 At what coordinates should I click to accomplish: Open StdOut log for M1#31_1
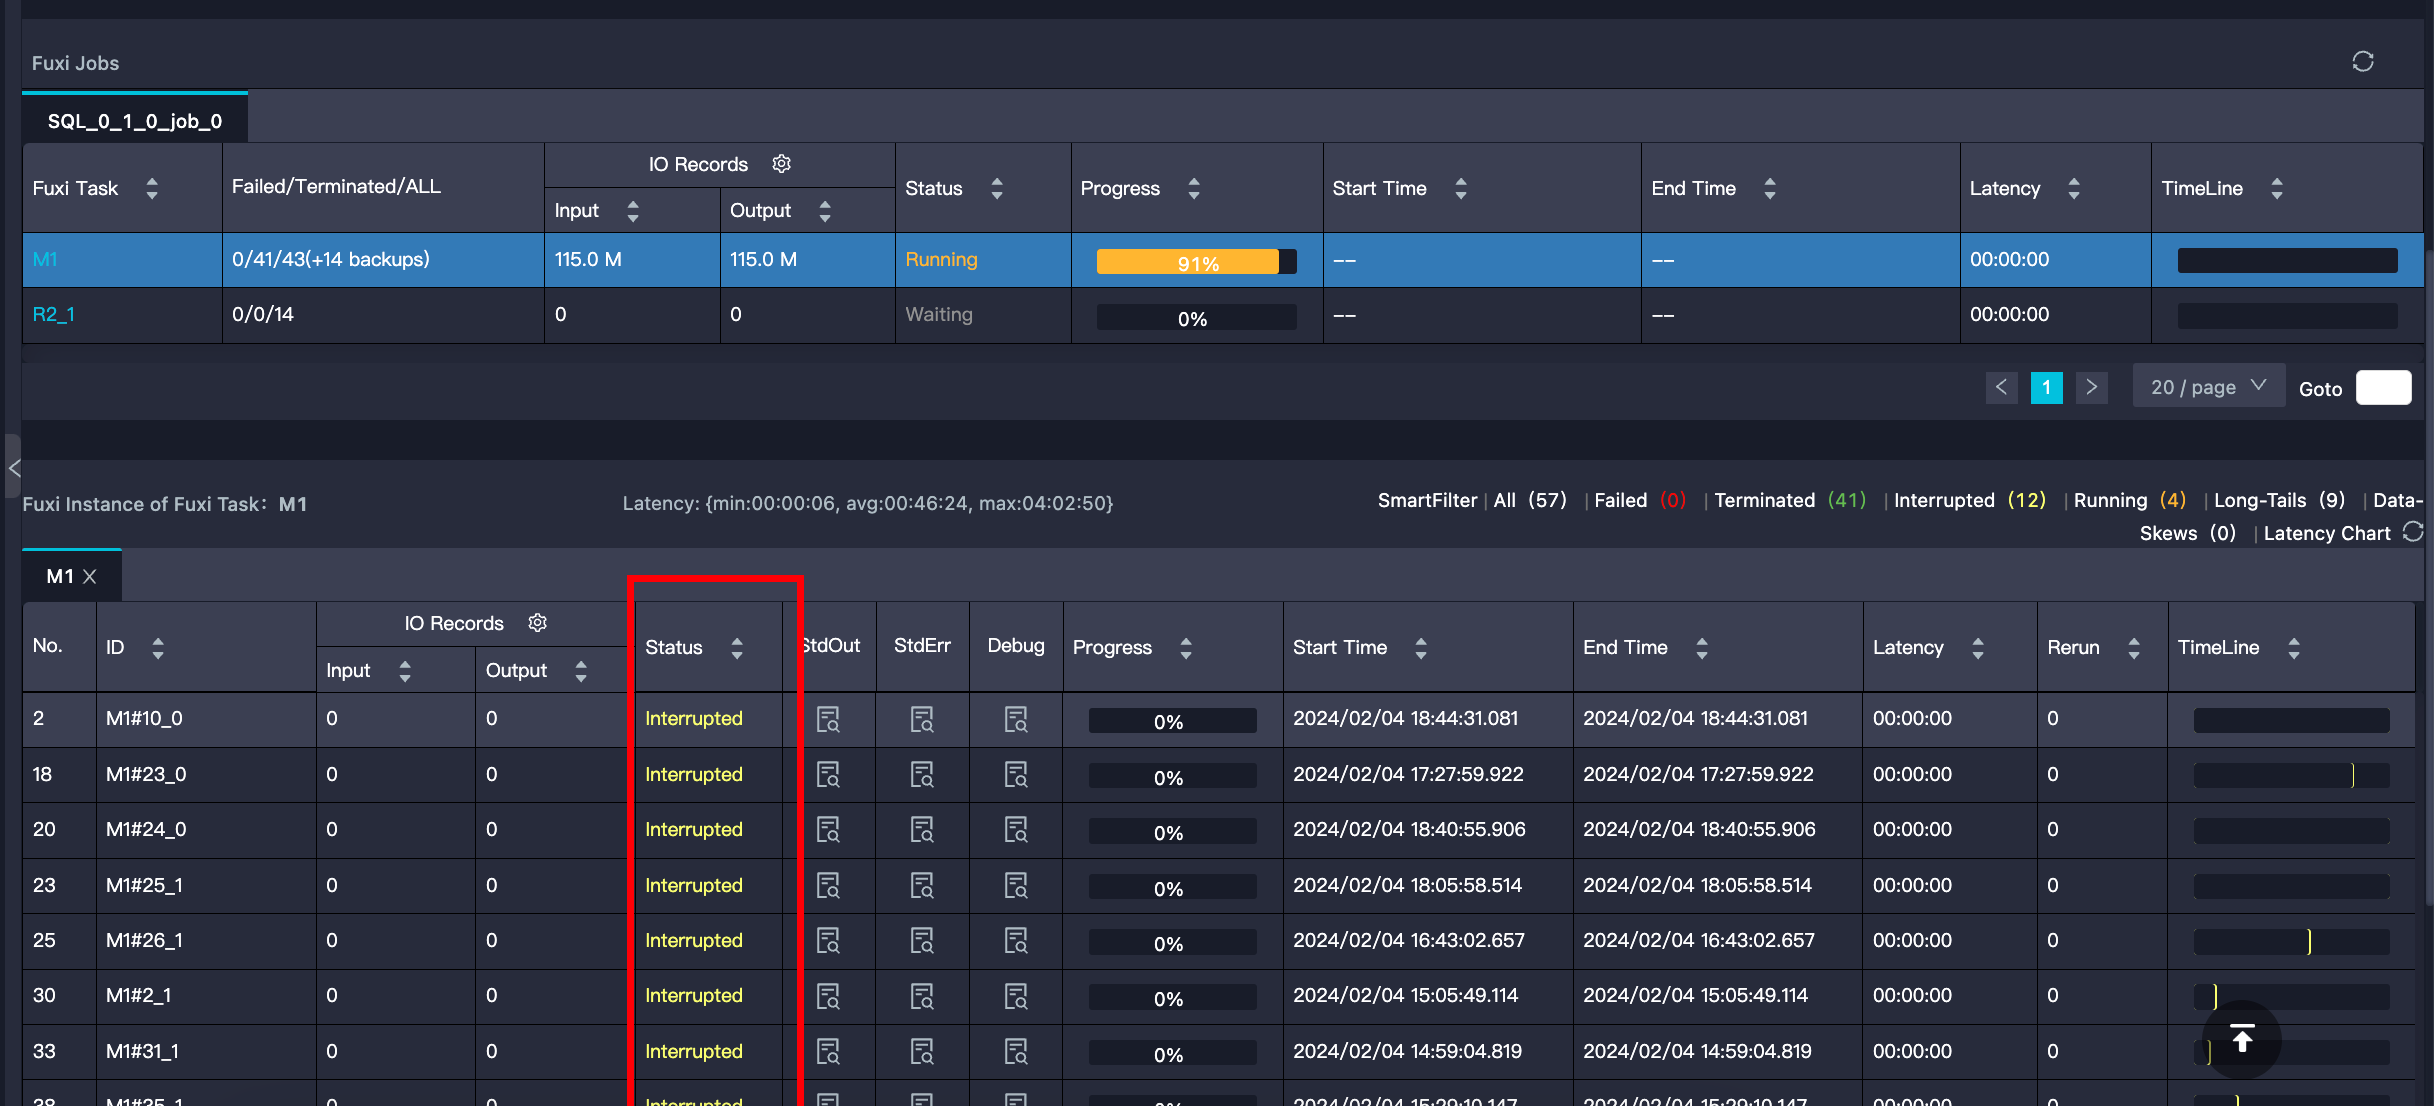[x=828, y=1051]
